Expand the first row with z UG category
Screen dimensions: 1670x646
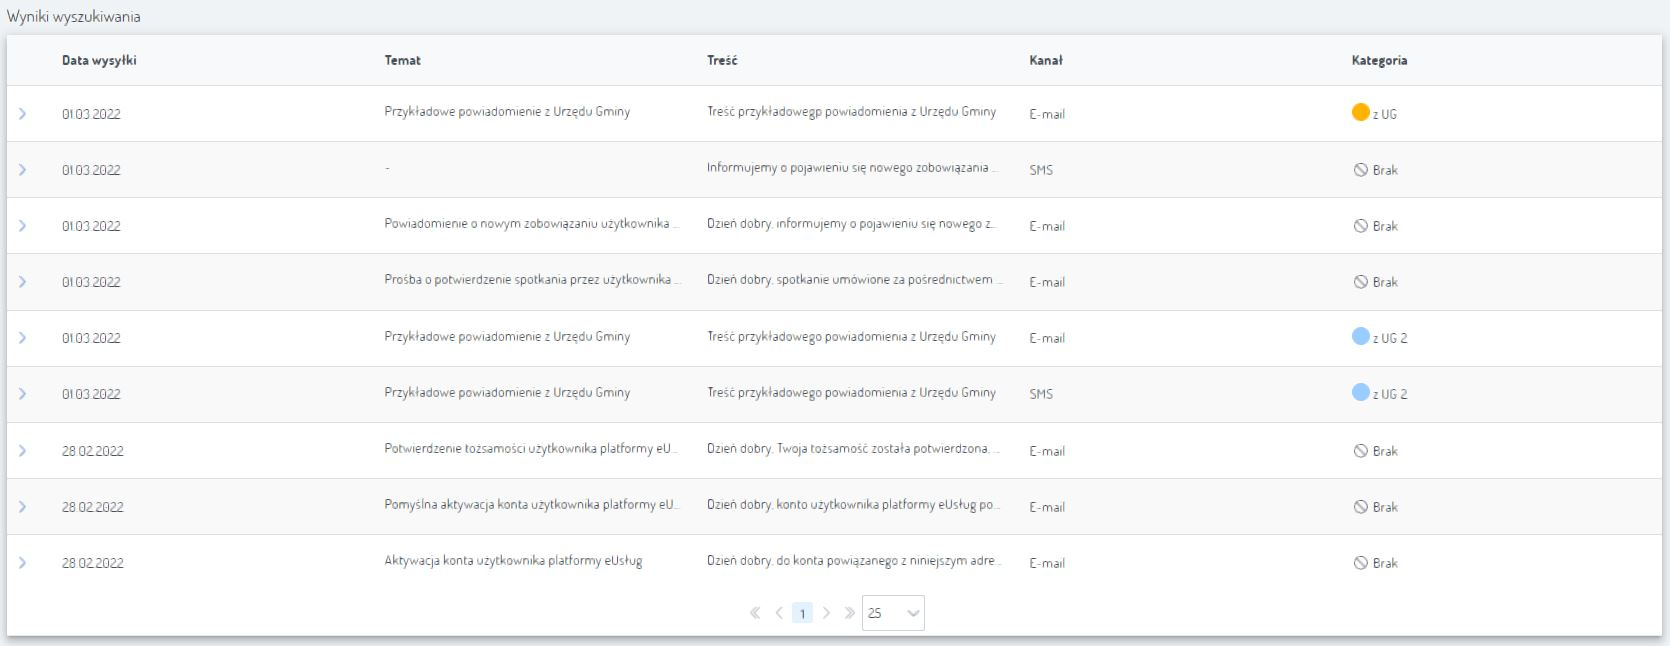point(22,114)
